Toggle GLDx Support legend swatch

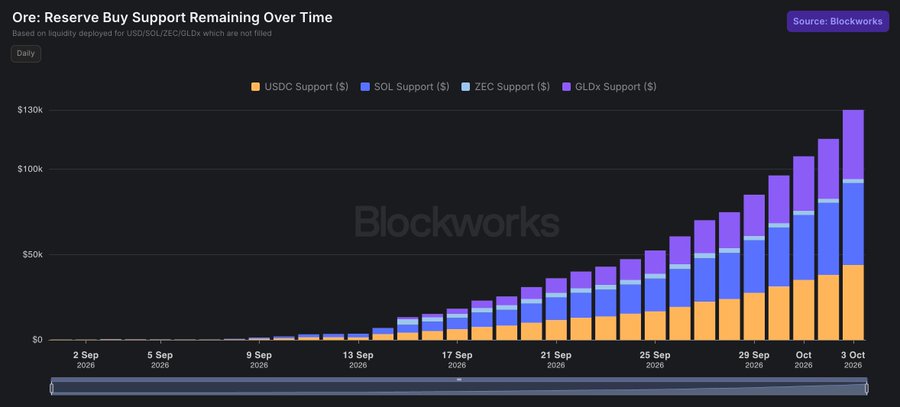coord(567,87)
